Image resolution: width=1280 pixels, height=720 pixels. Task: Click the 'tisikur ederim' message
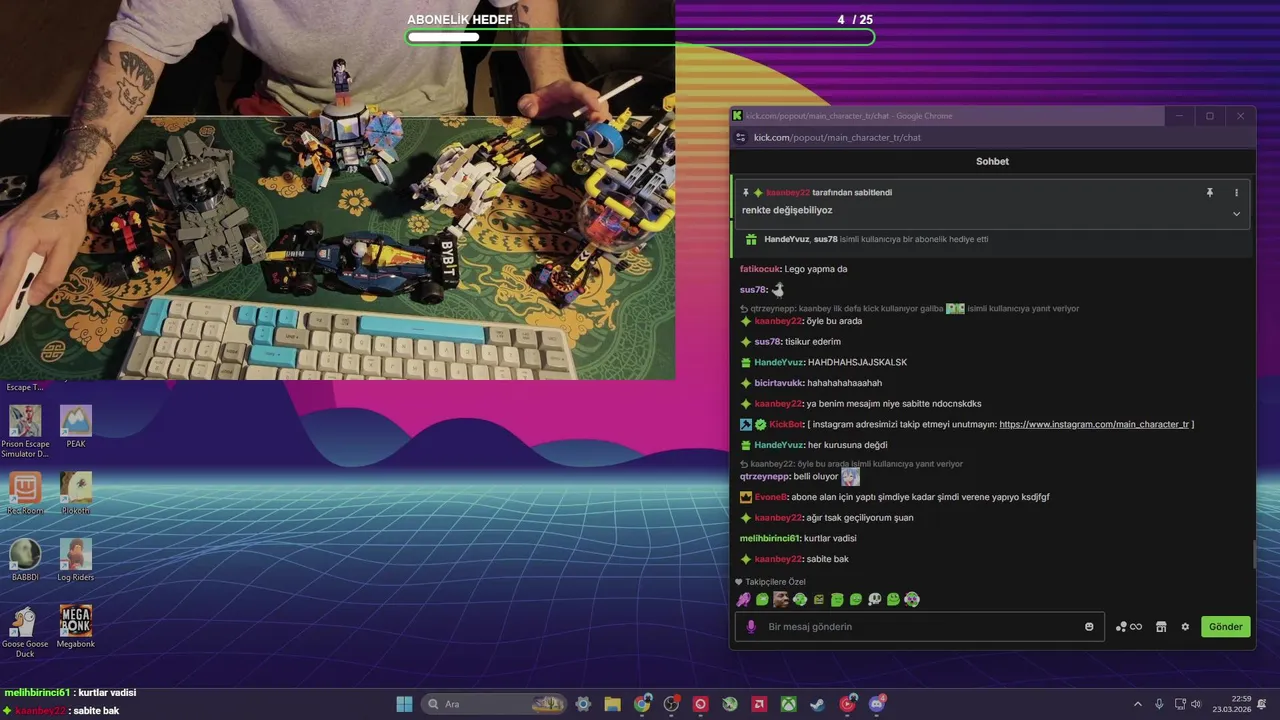click(813, 342)
